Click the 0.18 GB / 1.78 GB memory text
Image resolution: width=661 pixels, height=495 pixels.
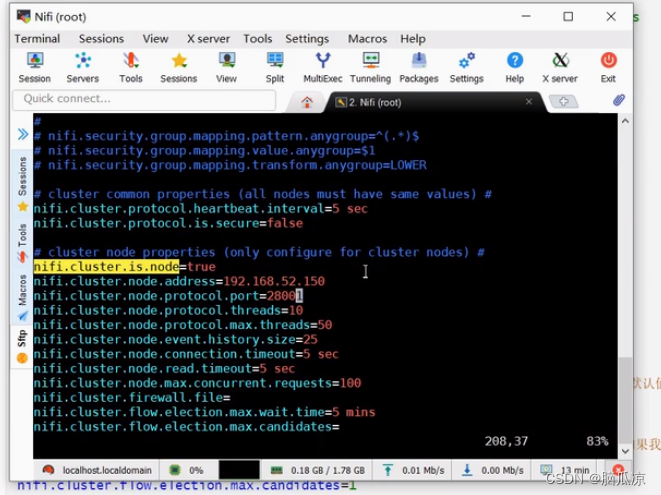tap(328, 470)
